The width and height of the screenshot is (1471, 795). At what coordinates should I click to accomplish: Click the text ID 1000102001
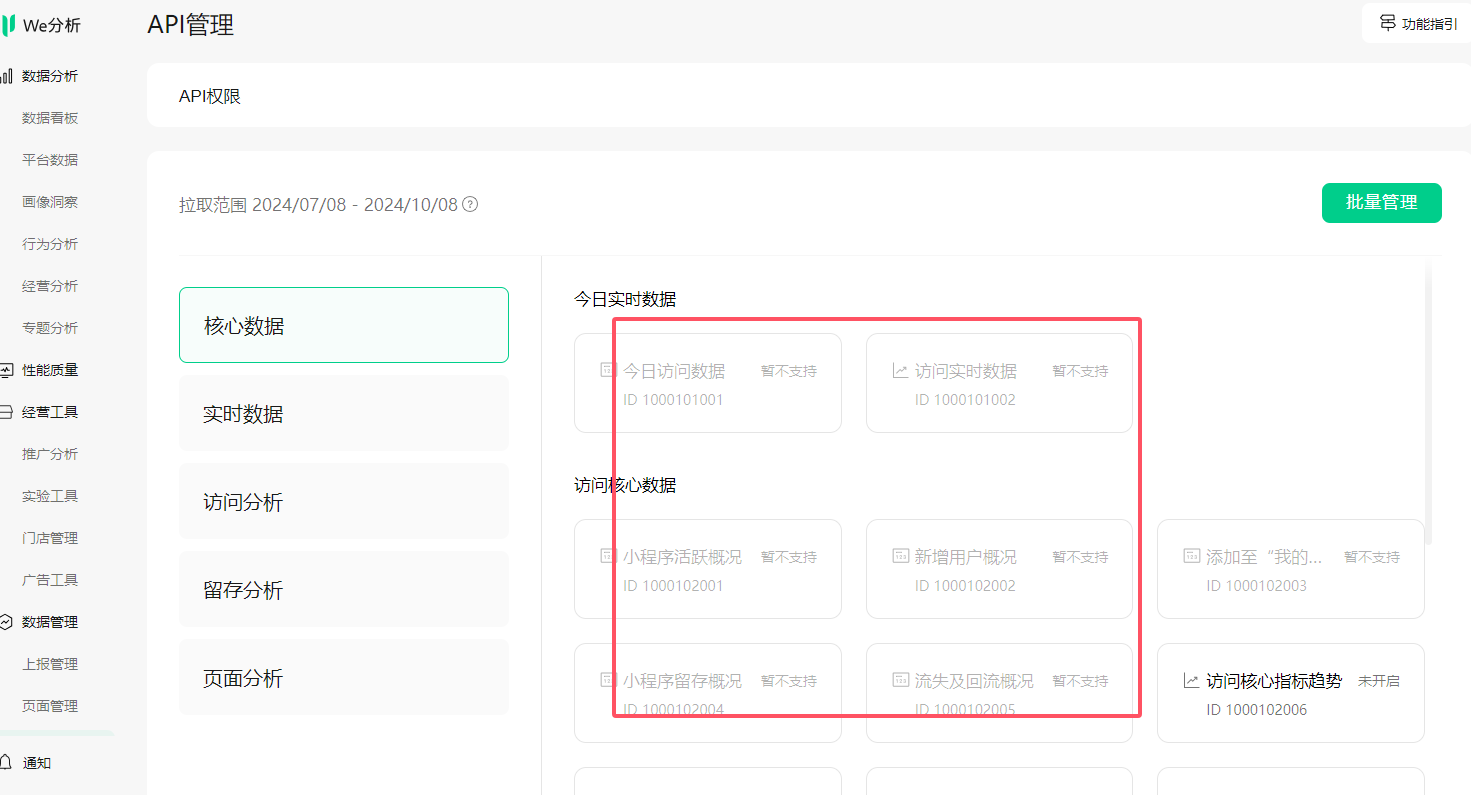click(x=673, y=586)
